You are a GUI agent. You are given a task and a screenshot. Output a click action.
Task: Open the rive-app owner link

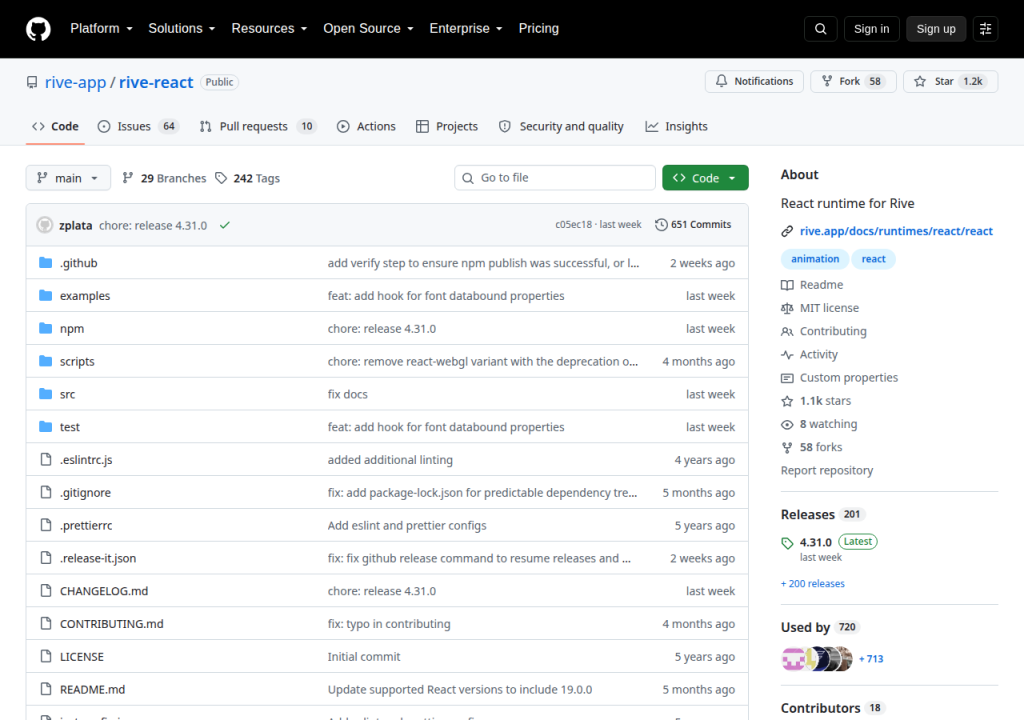pos(75,82)
